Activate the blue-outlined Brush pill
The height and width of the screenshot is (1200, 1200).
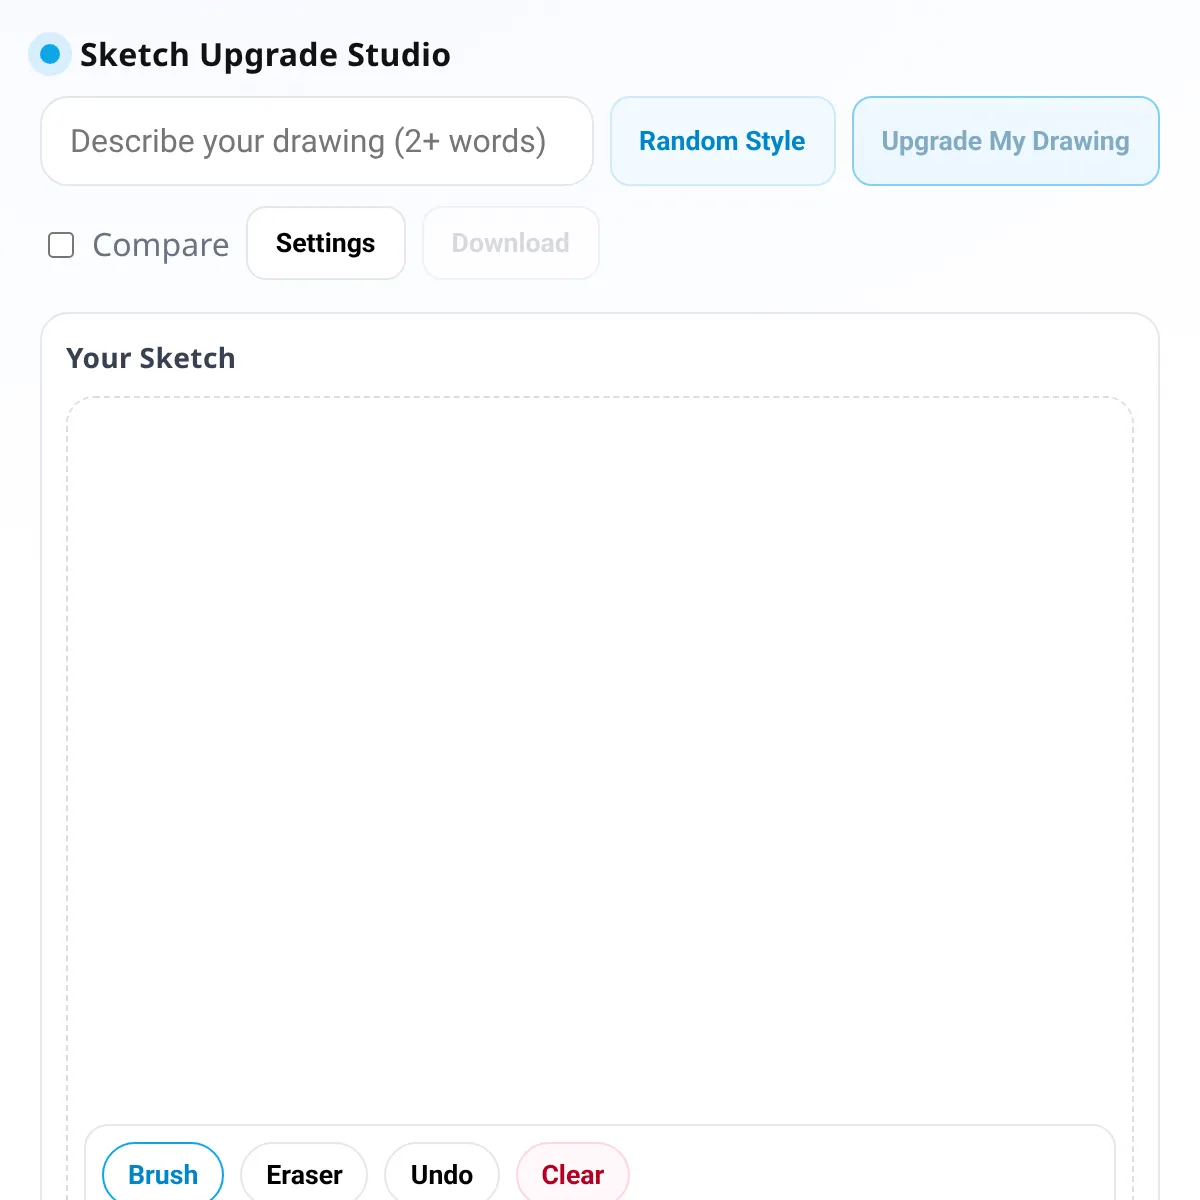(x=163, y=1173)
